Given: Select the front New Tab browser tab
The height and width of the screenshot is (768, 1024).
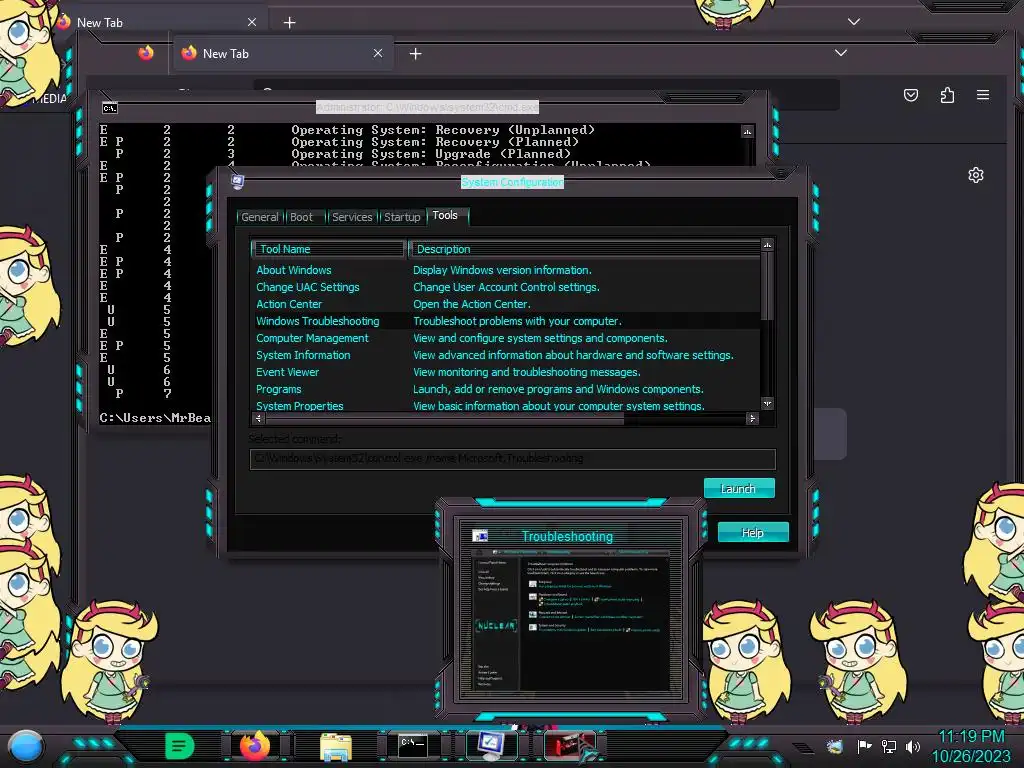Looking at the screenshot, I should 283,54.
